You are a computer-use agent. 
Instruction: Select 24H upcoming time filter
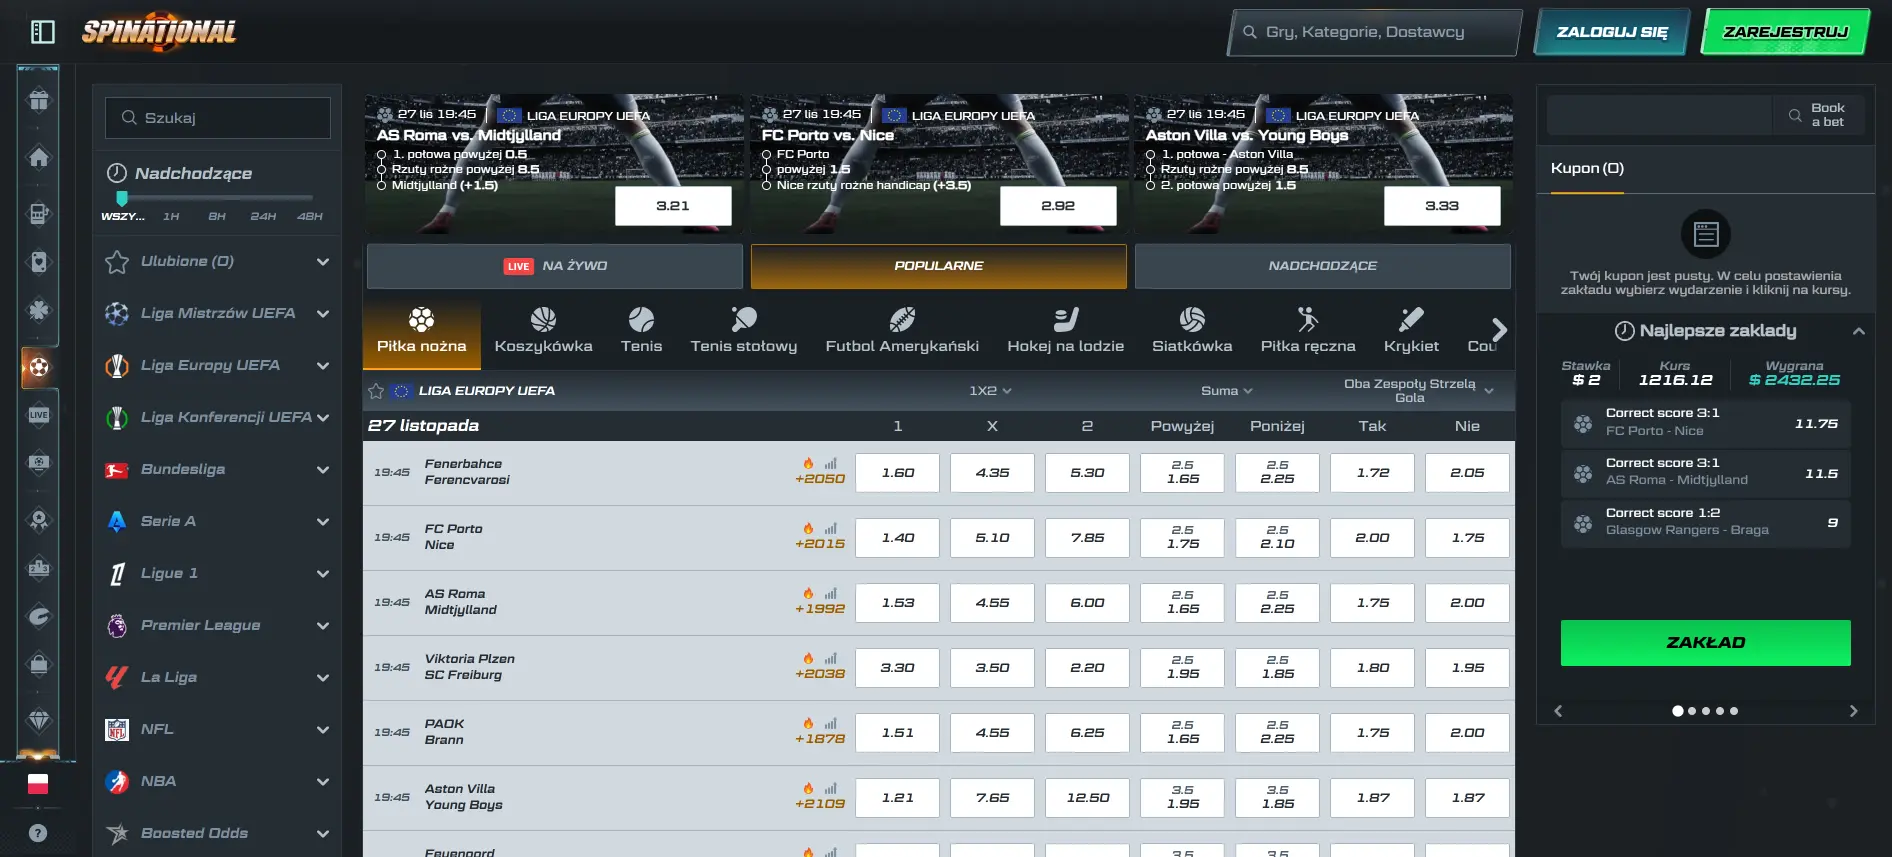[263, 216]
